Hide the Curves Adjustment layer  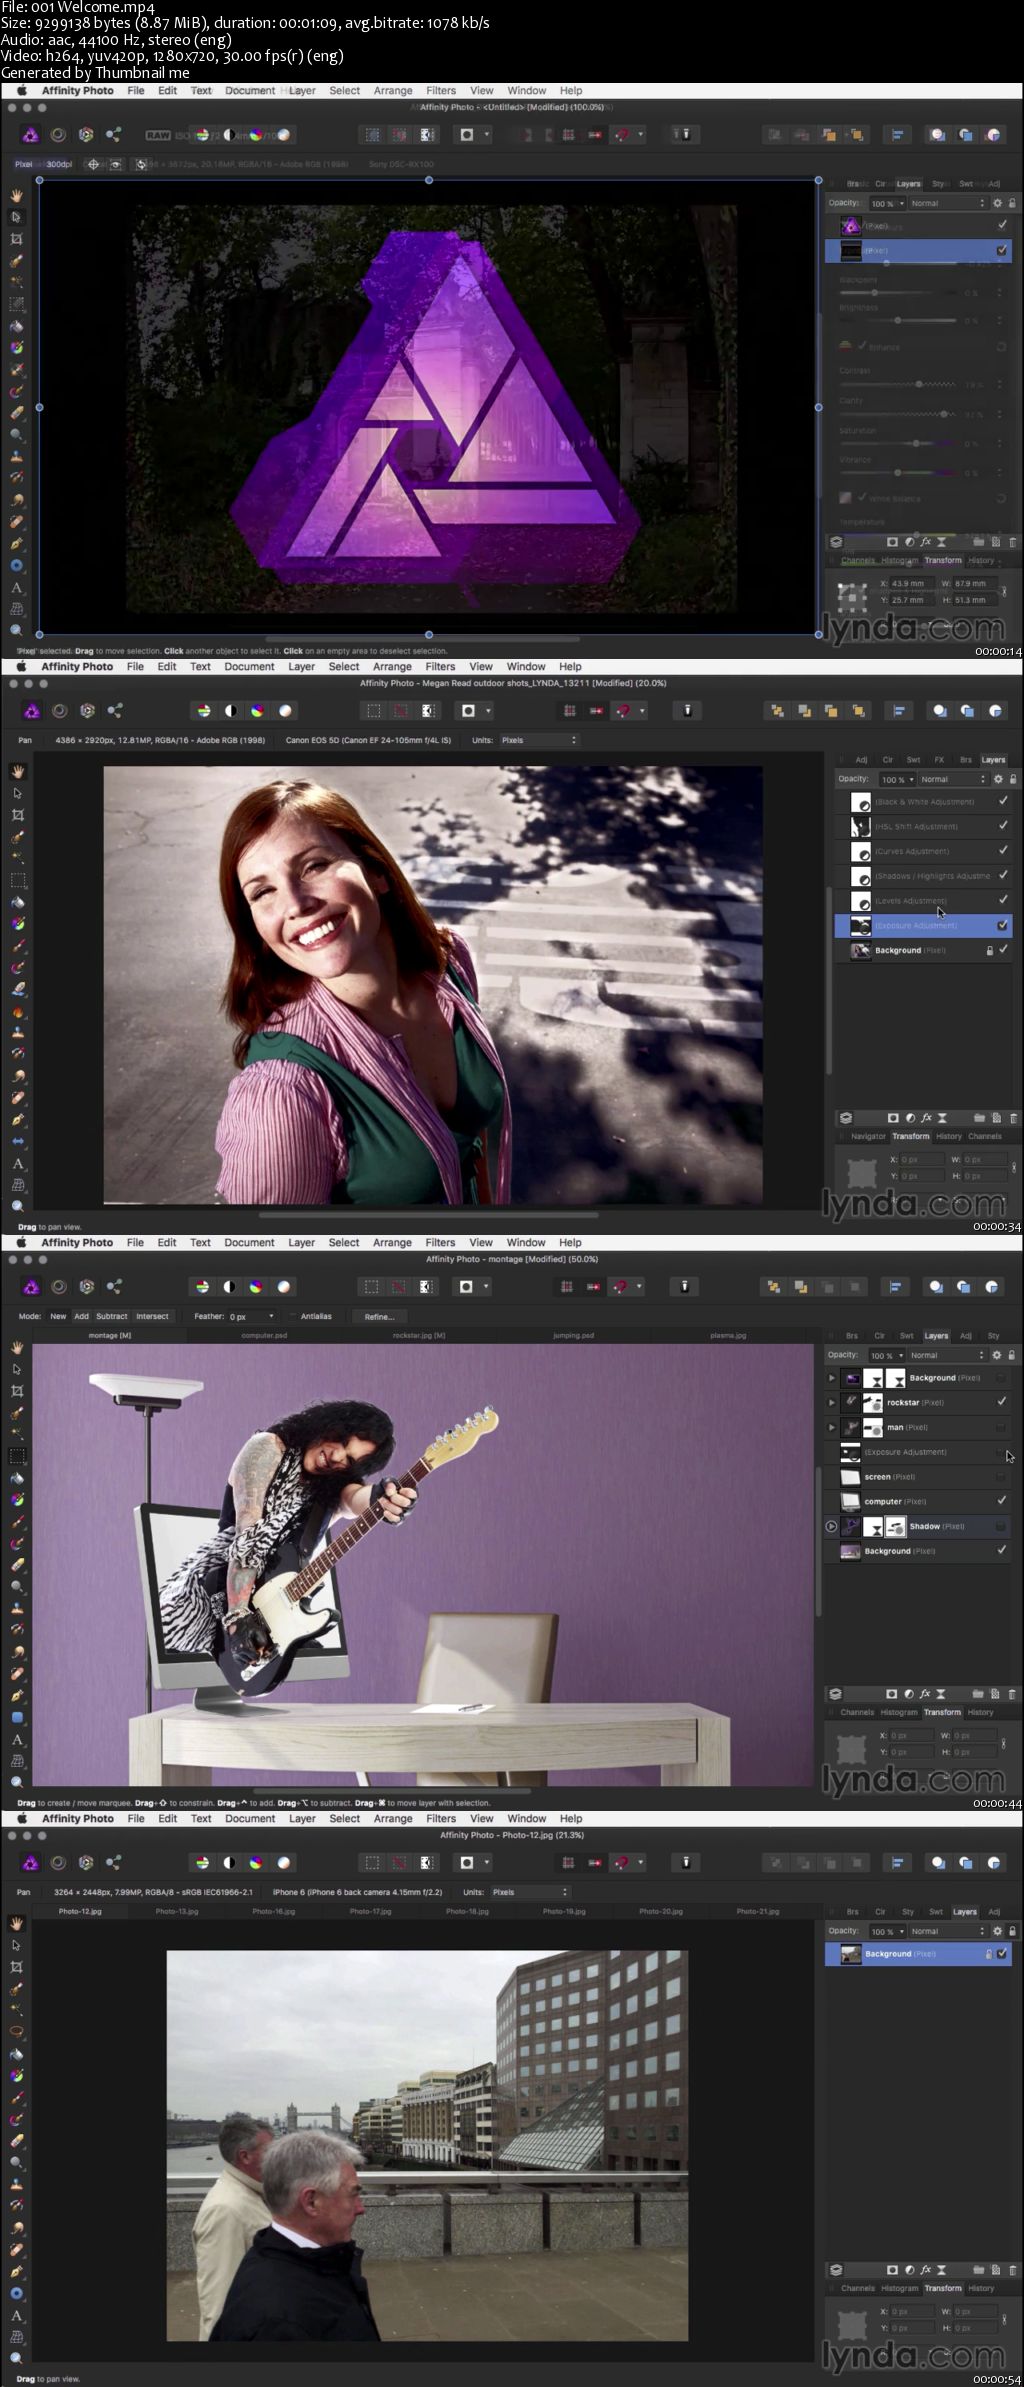coord(1002,850)
